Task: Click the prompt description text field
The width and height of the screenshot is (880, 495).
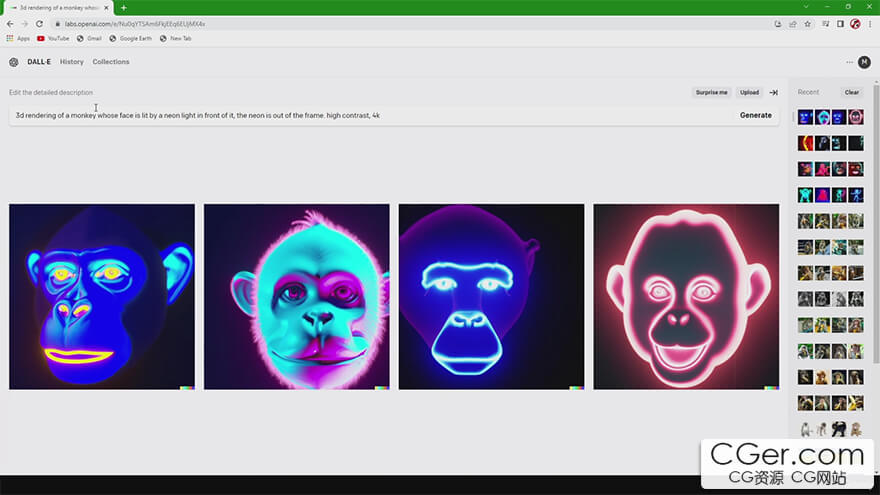Action: pyautogui.click(x=370, y=115)
